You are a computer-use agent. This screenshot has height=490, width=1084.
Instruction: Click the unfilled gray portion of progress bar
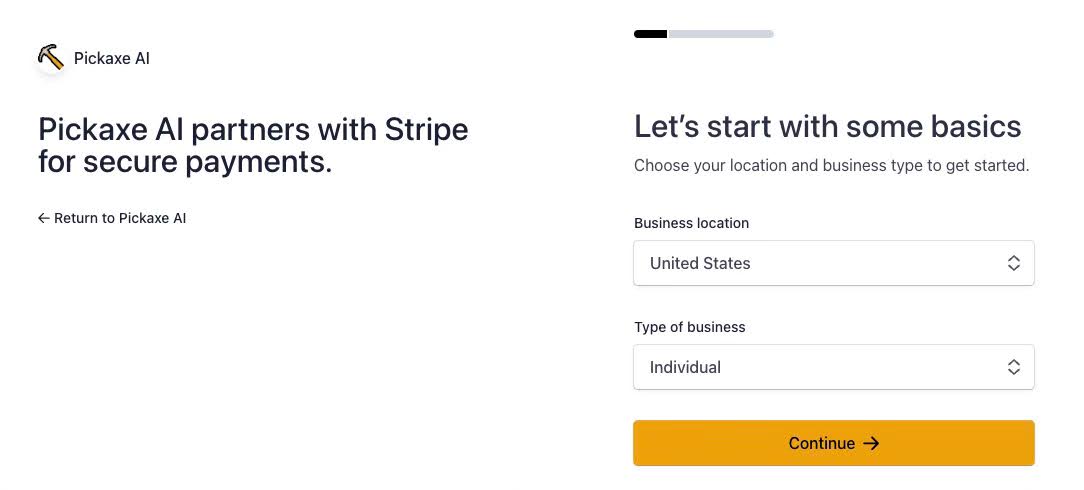click(721, 34)
